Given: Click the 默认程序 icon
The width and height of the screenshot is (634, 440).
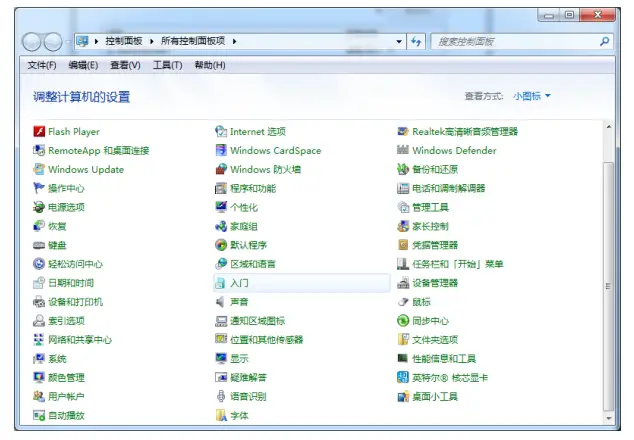Looking at the screenshot, I should tap(221, 245).
